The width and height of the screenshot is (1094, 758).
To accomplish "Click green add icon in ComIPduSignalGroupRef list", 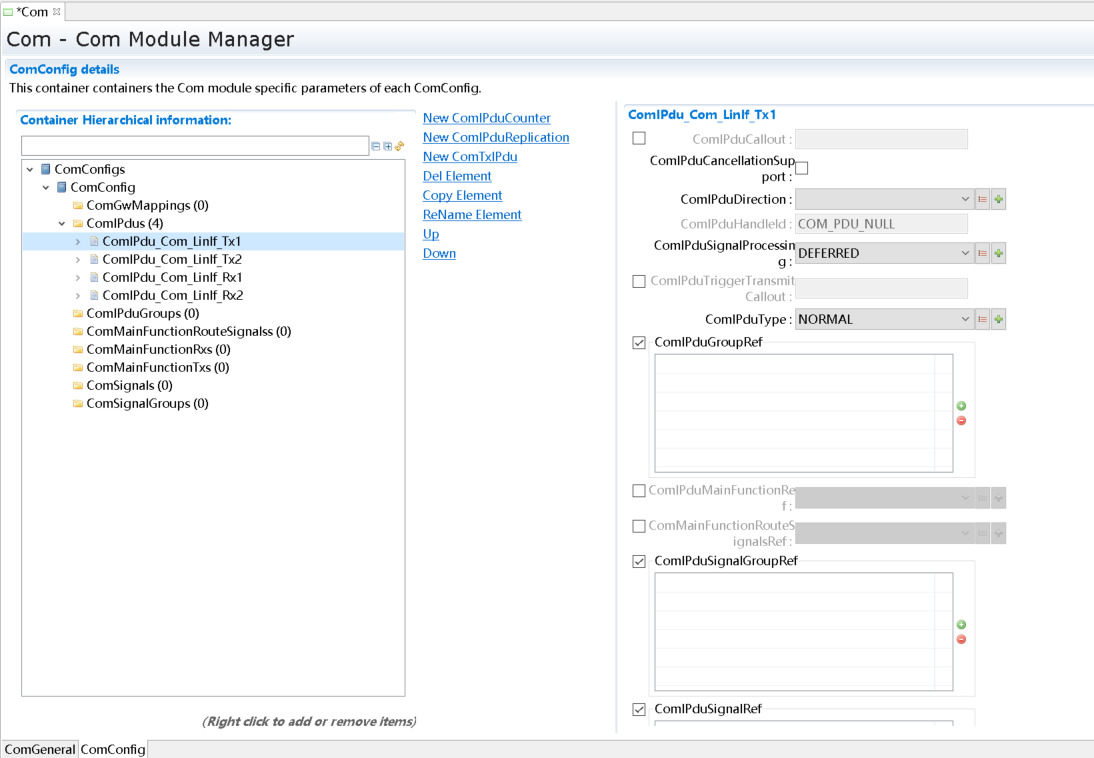I will (961, 625).
